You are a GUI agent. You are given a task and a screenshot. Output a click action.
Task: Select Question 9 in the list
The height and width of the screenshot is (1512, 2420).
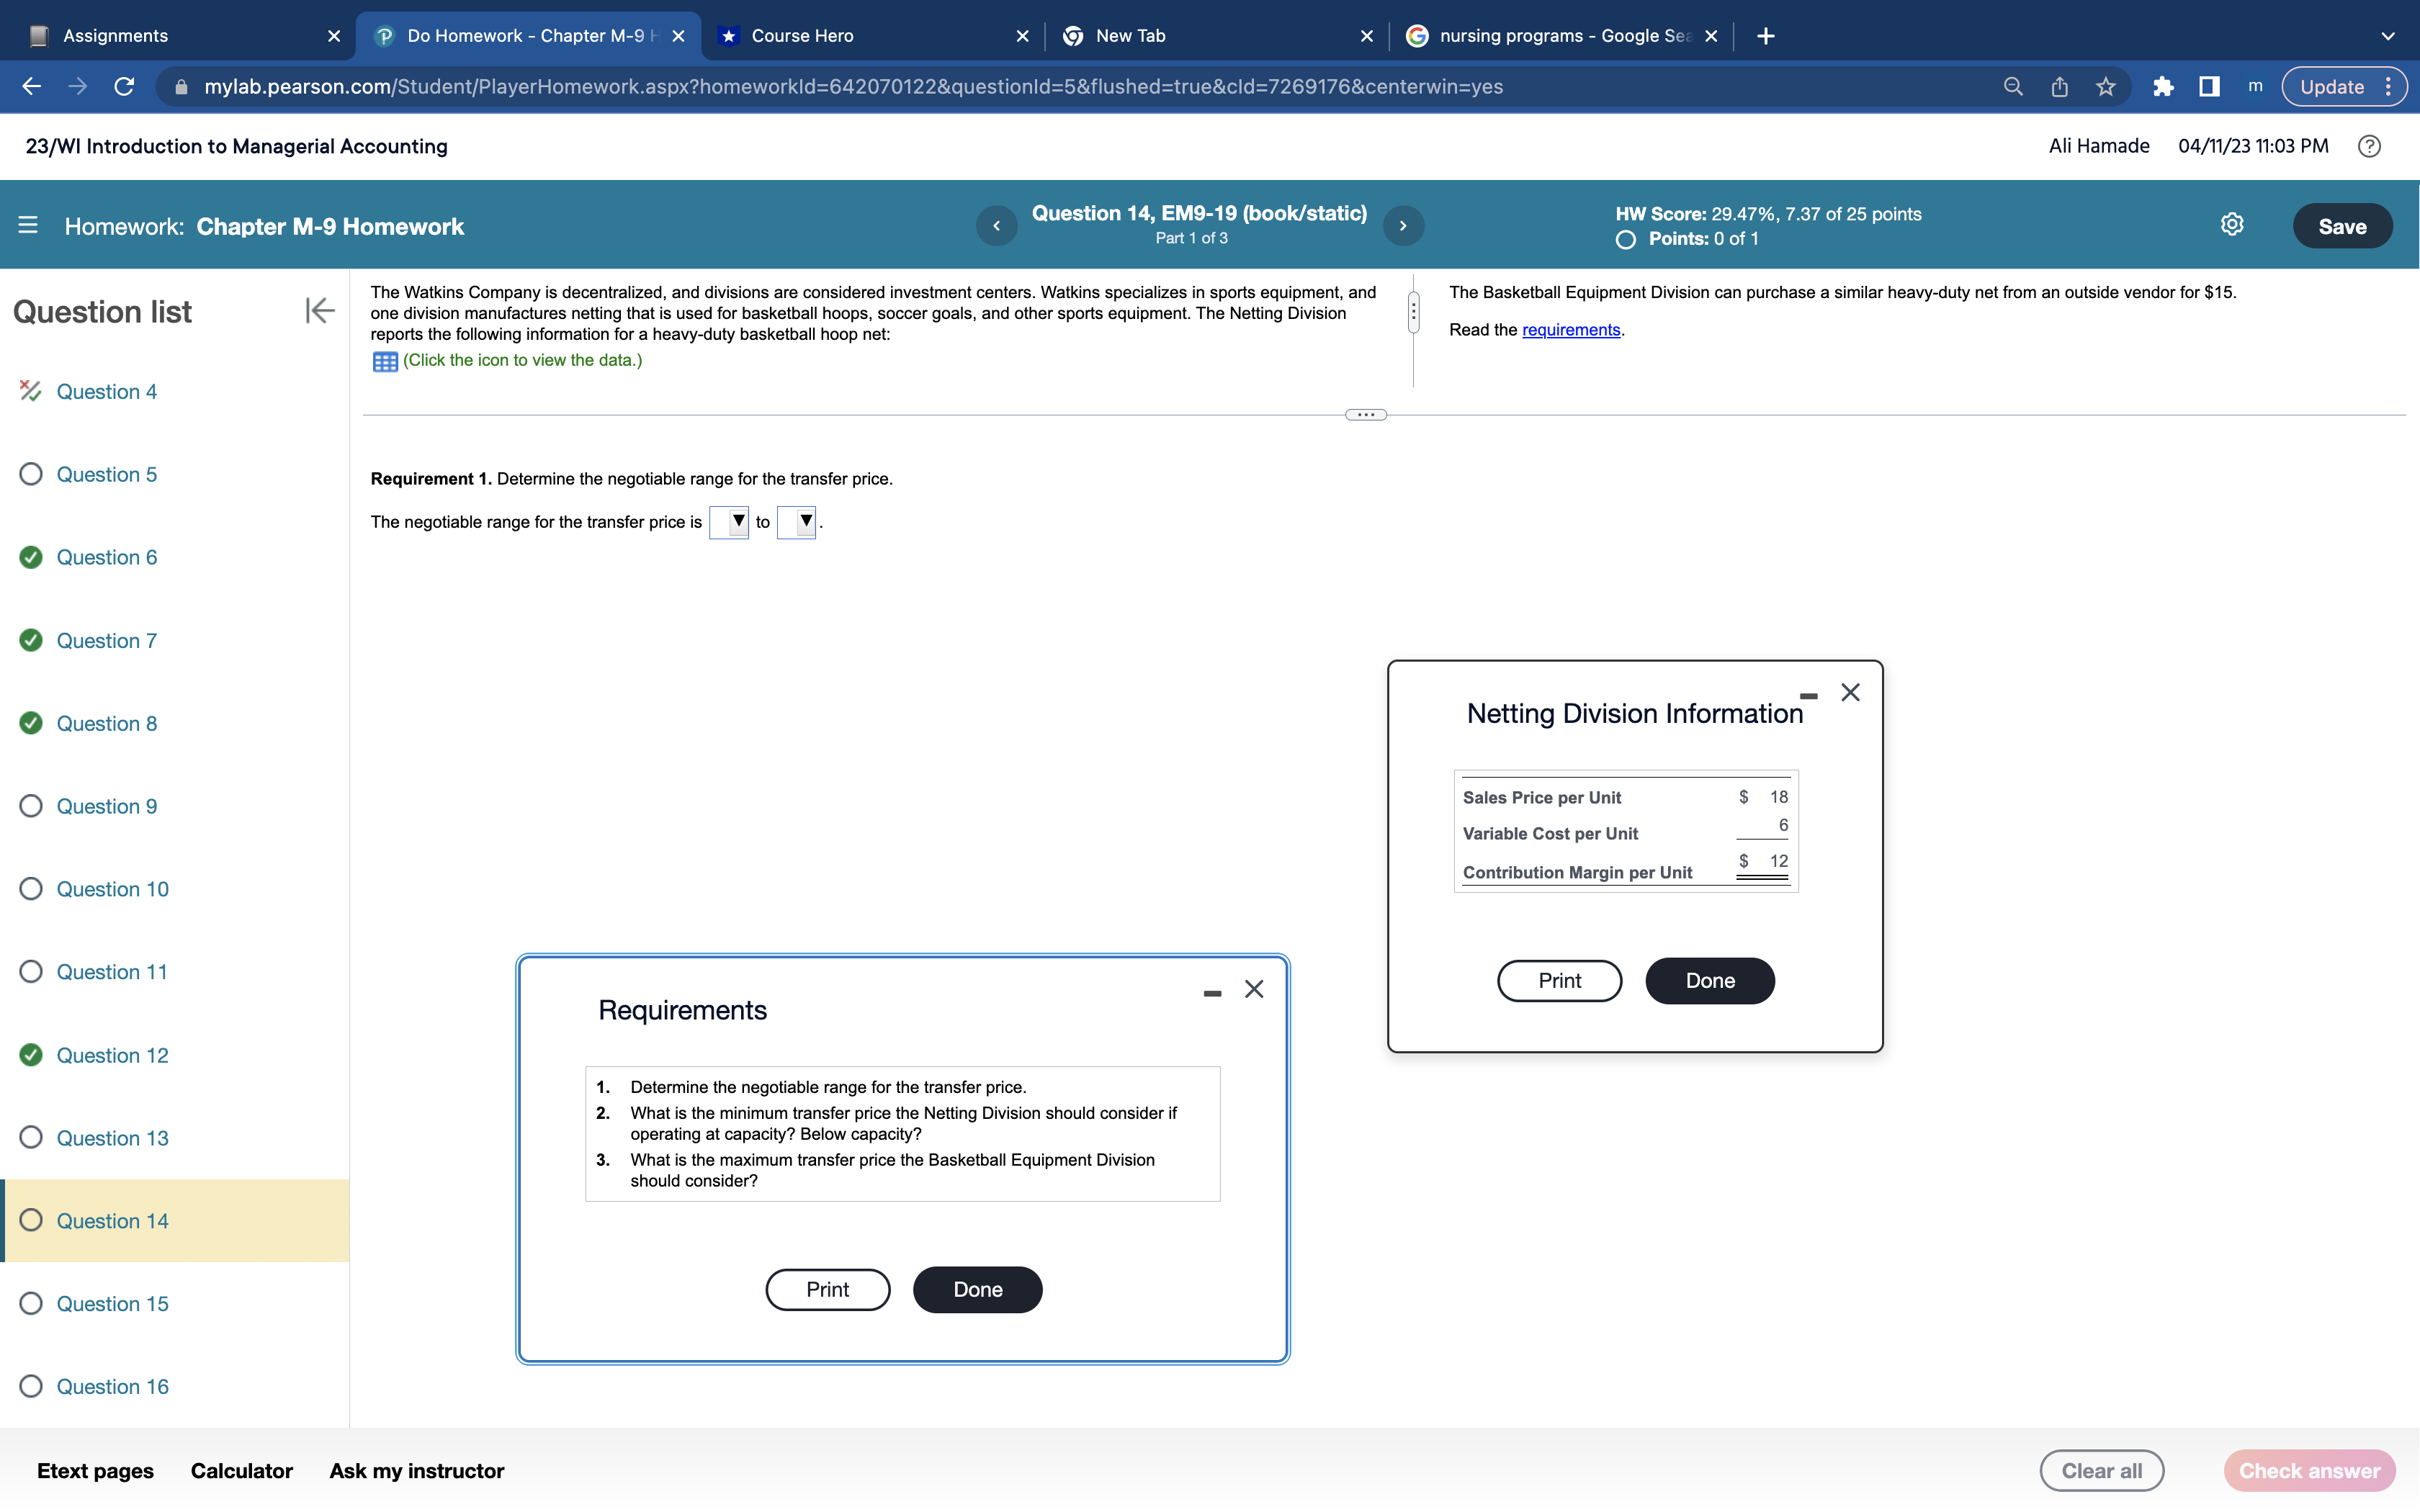[x=106, y=806]
